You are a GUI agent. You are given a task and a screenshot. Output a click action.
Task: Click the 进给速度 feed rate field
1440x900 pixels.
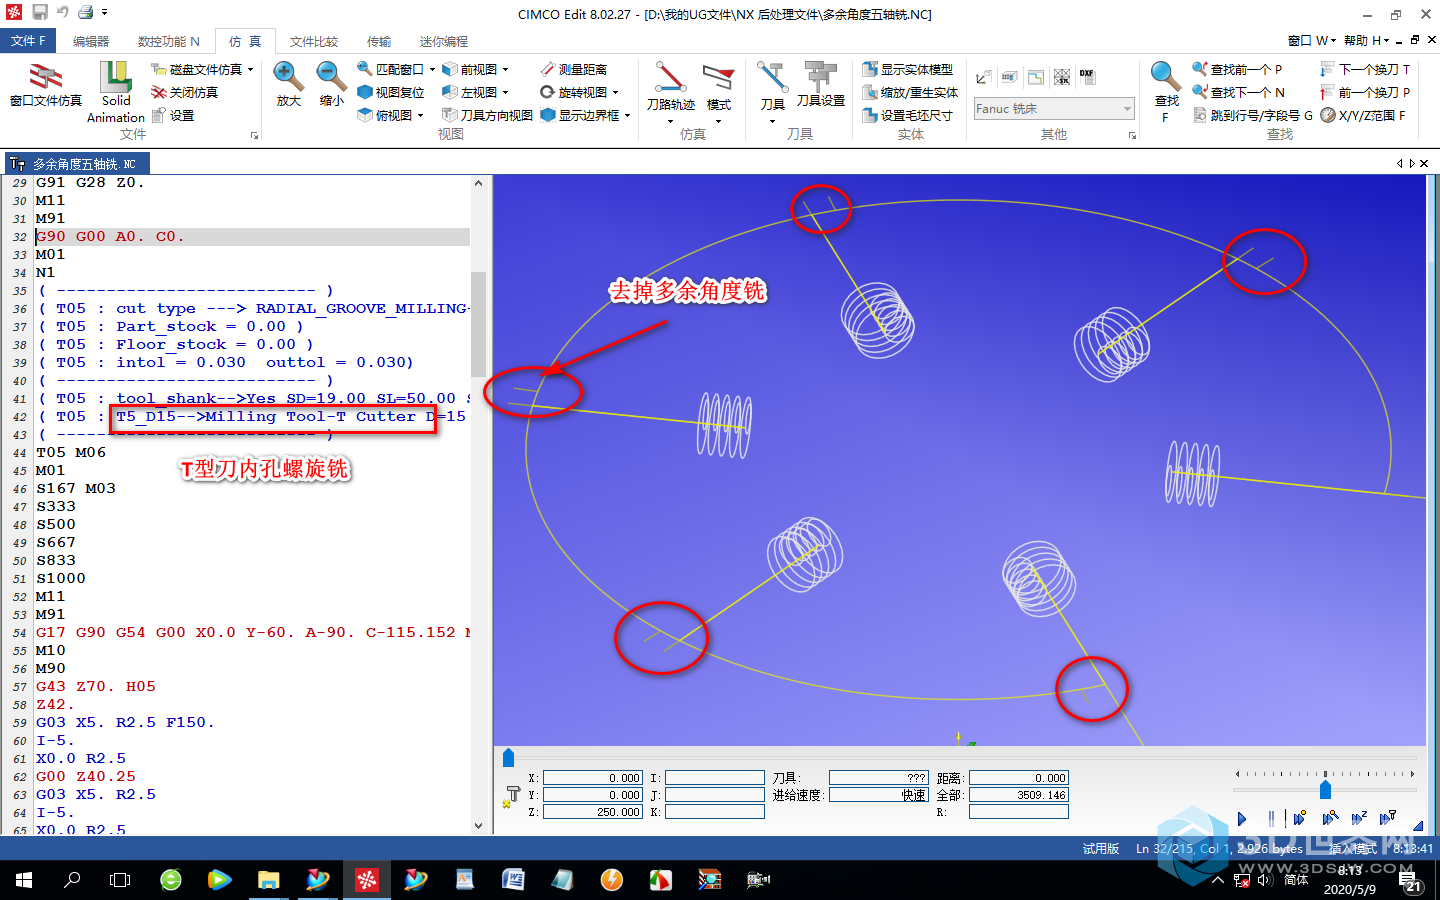[879, 795]
